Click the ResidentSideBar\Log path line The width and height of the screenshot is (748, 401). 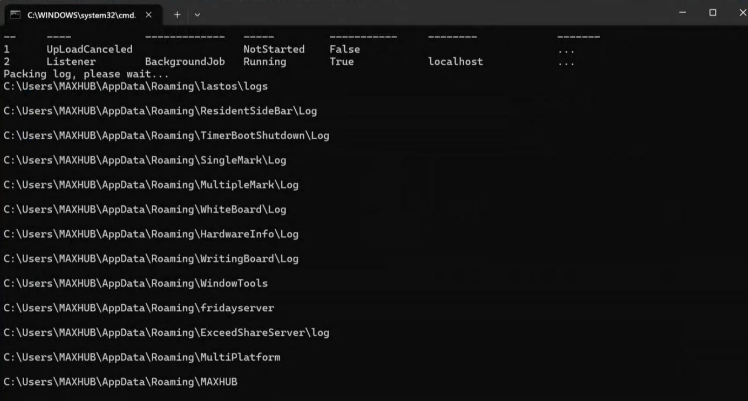coord(160,110)
